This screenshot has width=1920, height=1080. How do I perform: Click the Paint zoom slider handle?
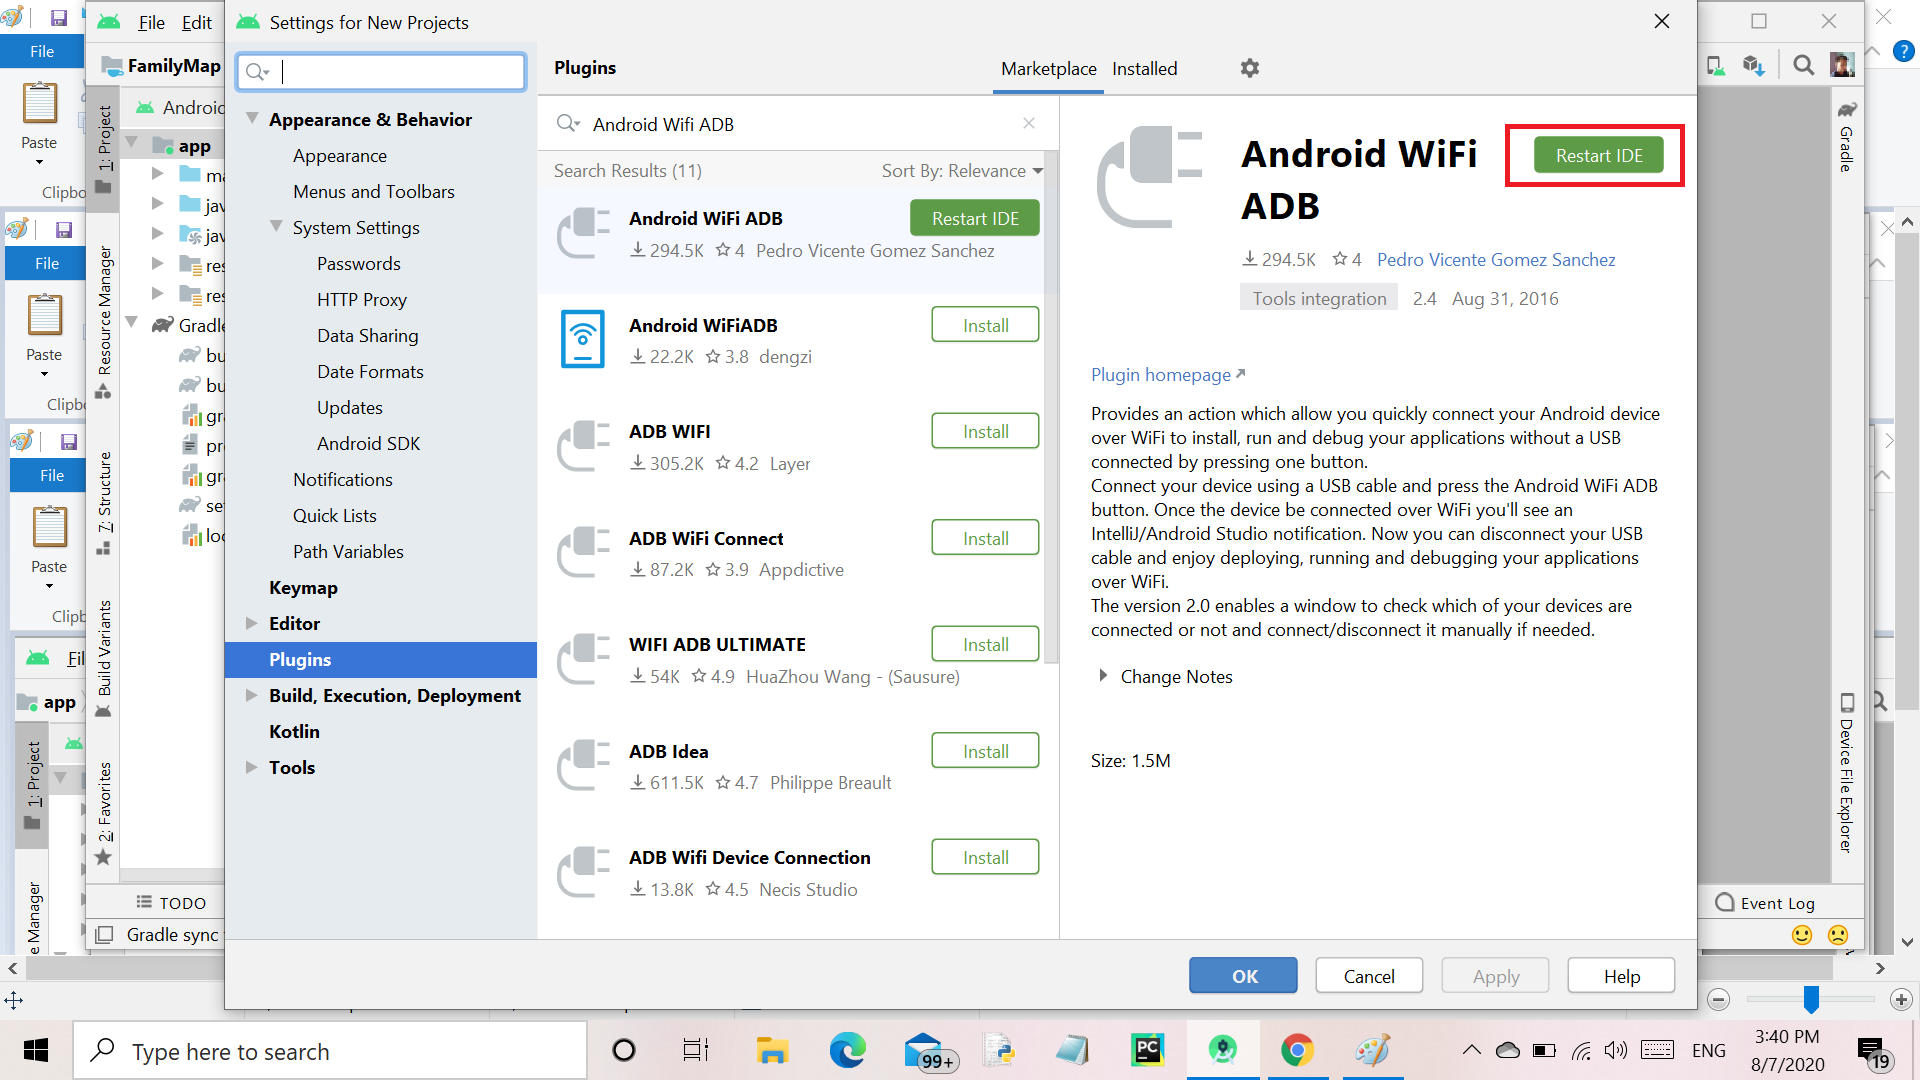tap(1811, 999)
